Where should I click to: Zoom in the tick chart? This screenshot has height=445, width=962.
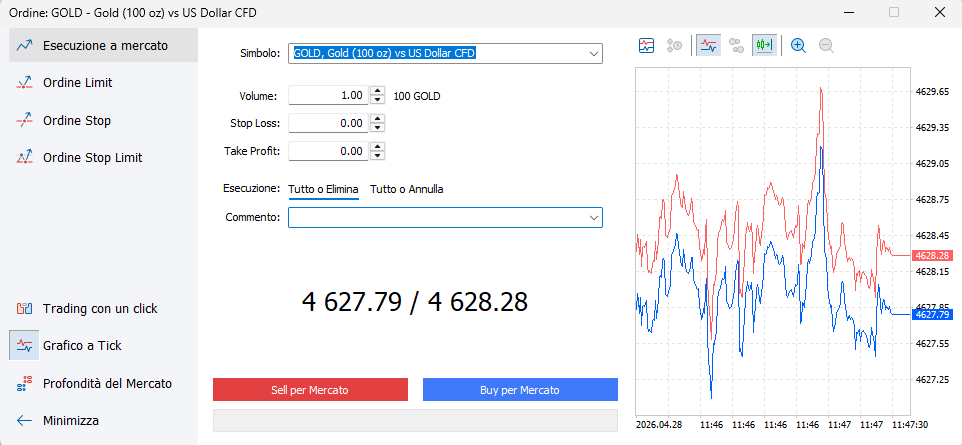pyautogui.click(x=798, y=45)
